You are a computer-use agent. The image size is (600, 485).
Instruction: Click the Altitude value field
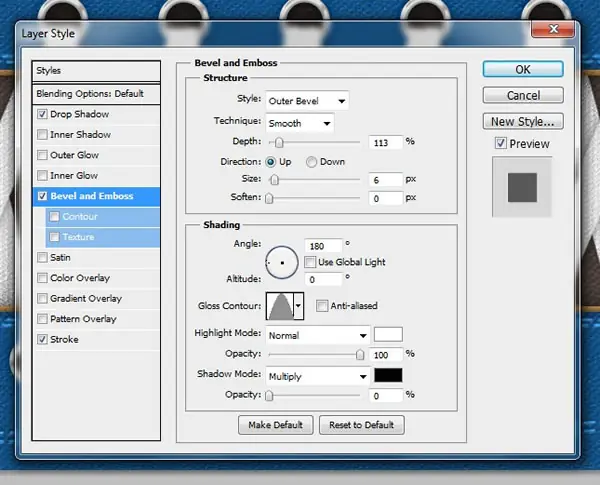(323, 279)
